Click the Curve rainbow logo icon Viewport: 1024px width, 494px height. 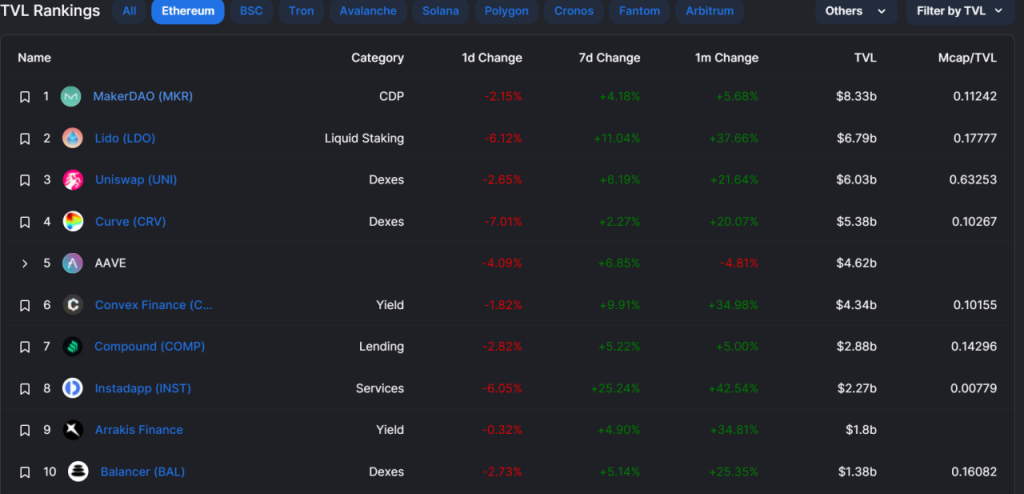[x=72, y=222]
